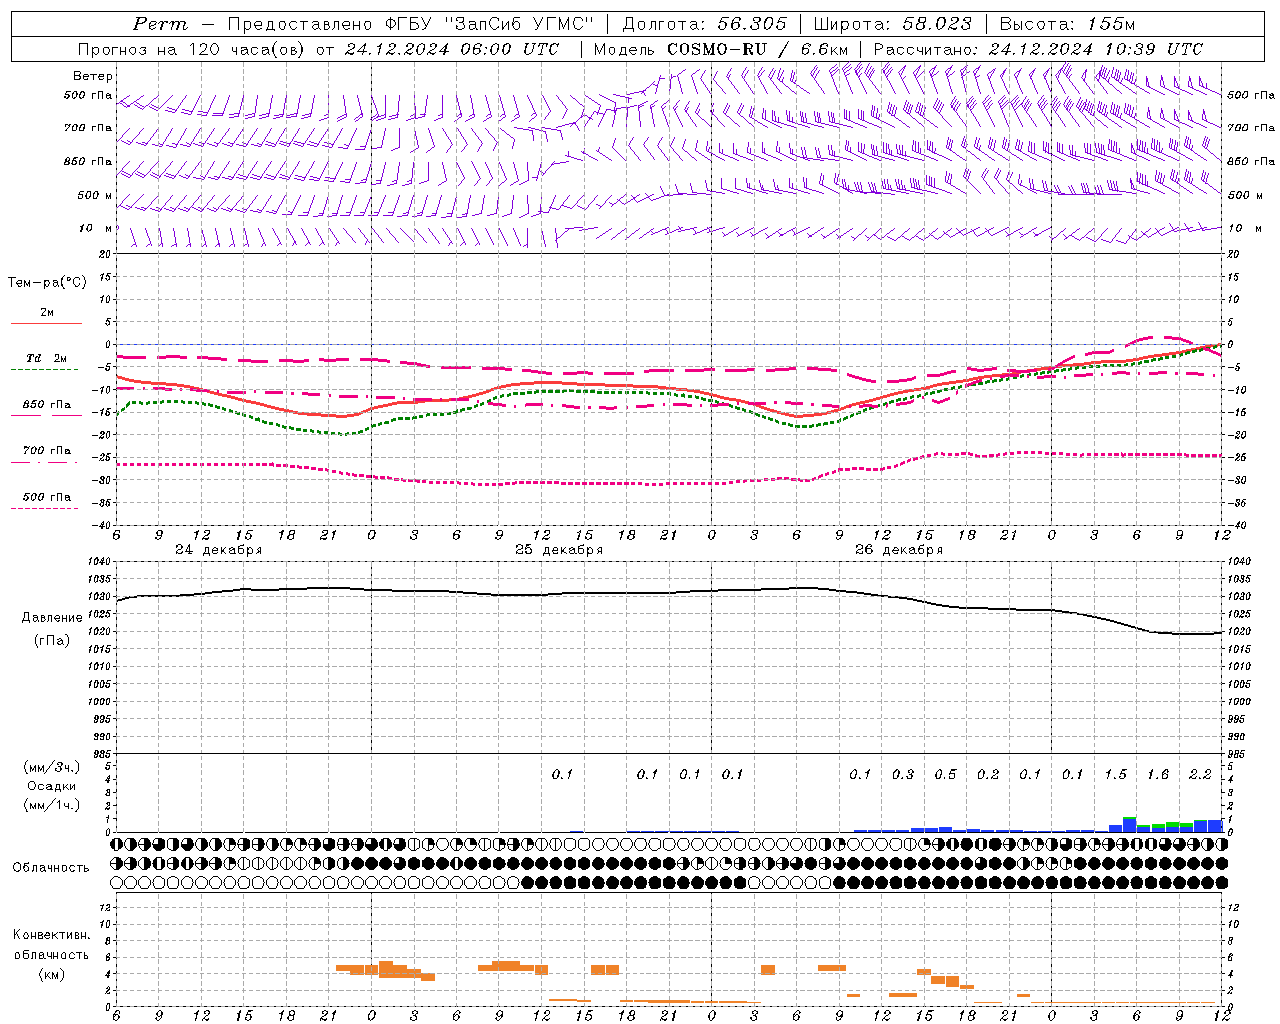Click the "Давление" pressure panel label
Screen dimensions: 1280x1024
pyautogui.click(x=52, y=618)
